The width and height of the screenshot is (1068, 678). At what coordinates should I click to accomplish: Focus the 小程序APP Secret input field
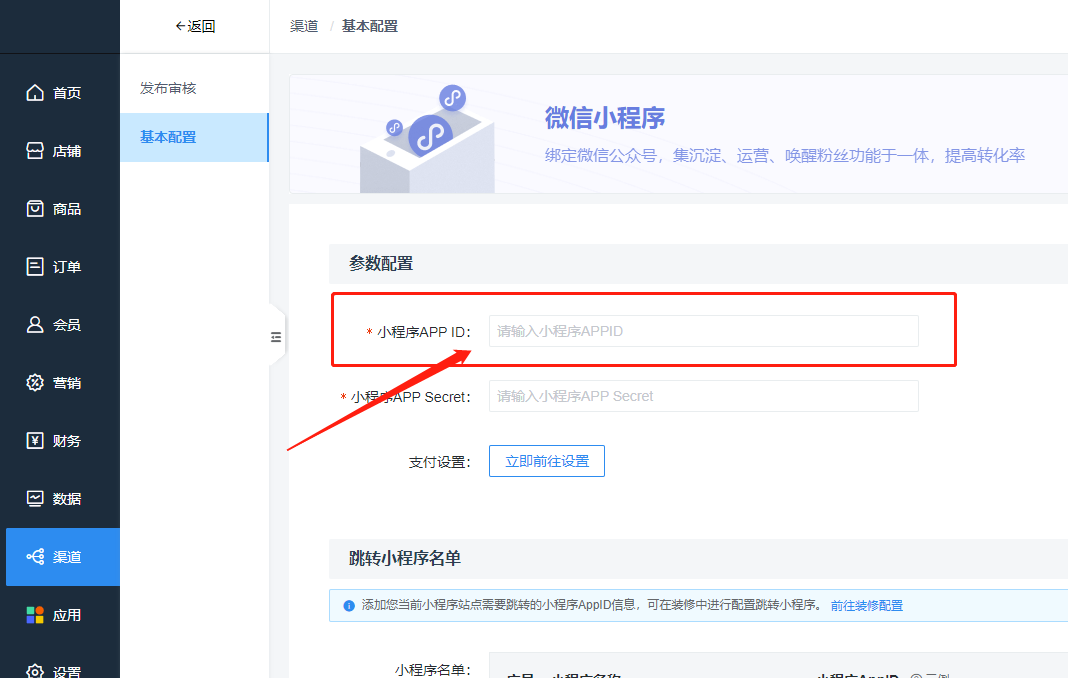[x=704, y=396]
